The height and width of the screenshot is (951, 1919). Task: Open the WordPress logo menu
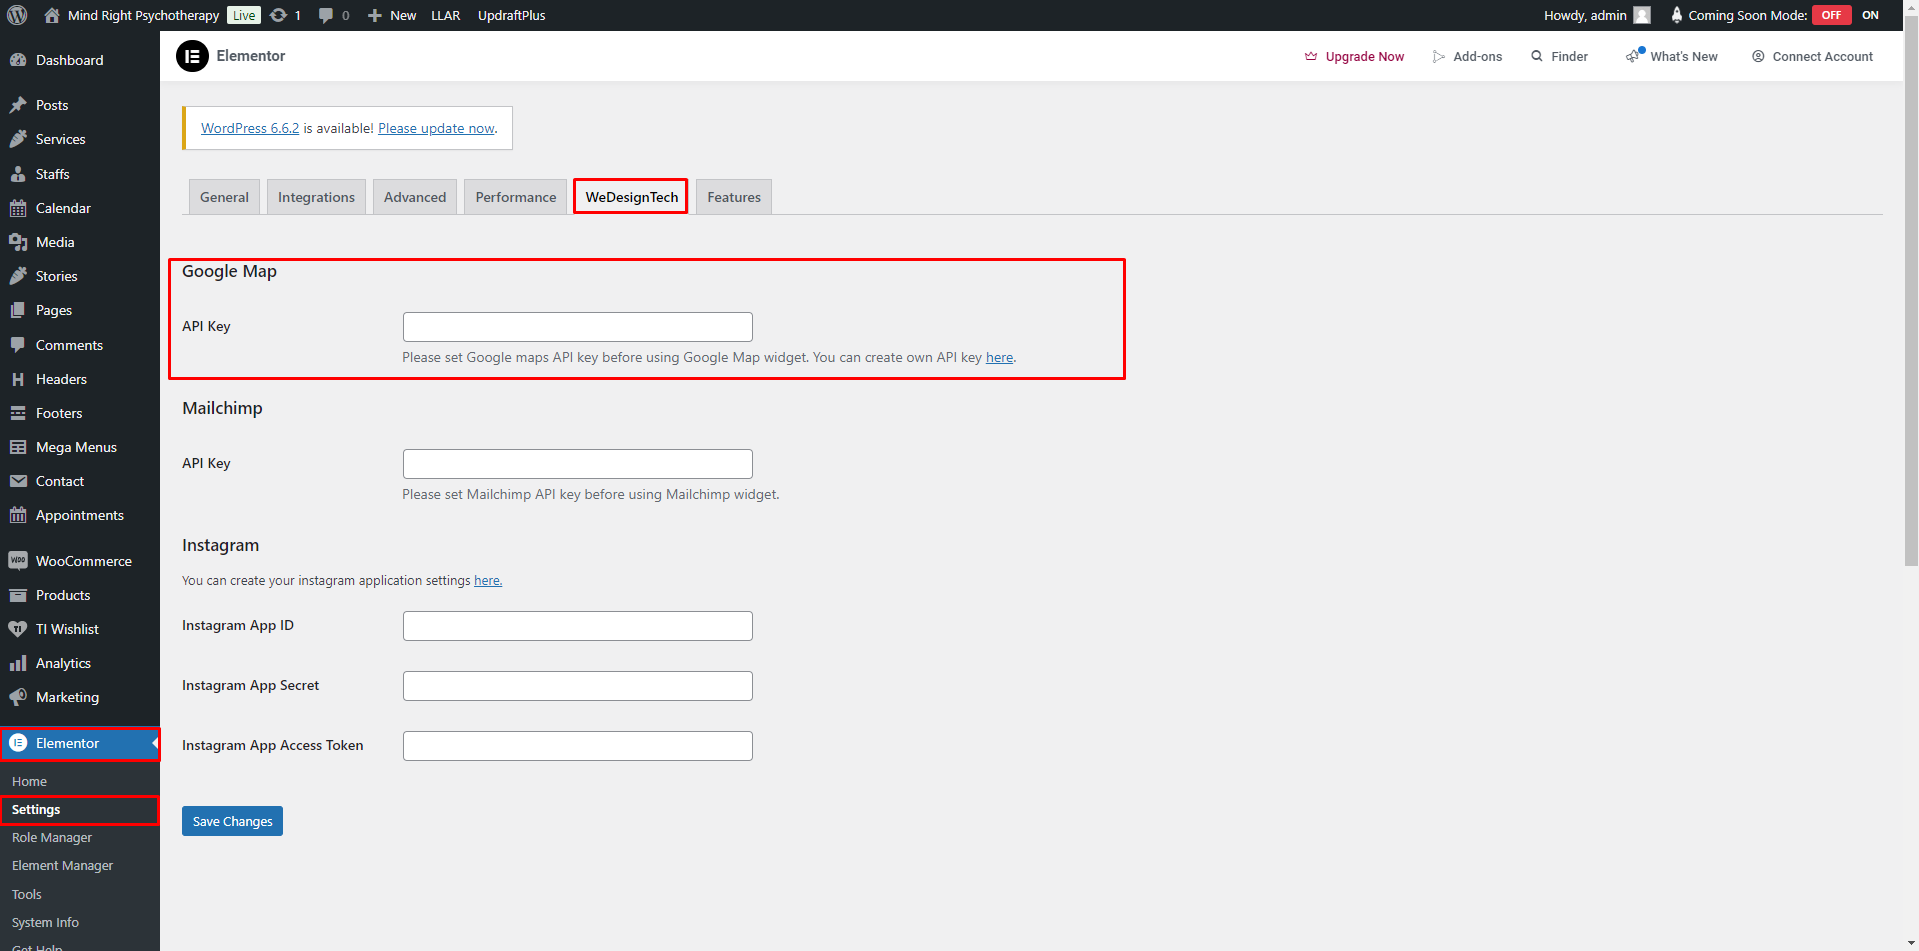click(17, 15)
